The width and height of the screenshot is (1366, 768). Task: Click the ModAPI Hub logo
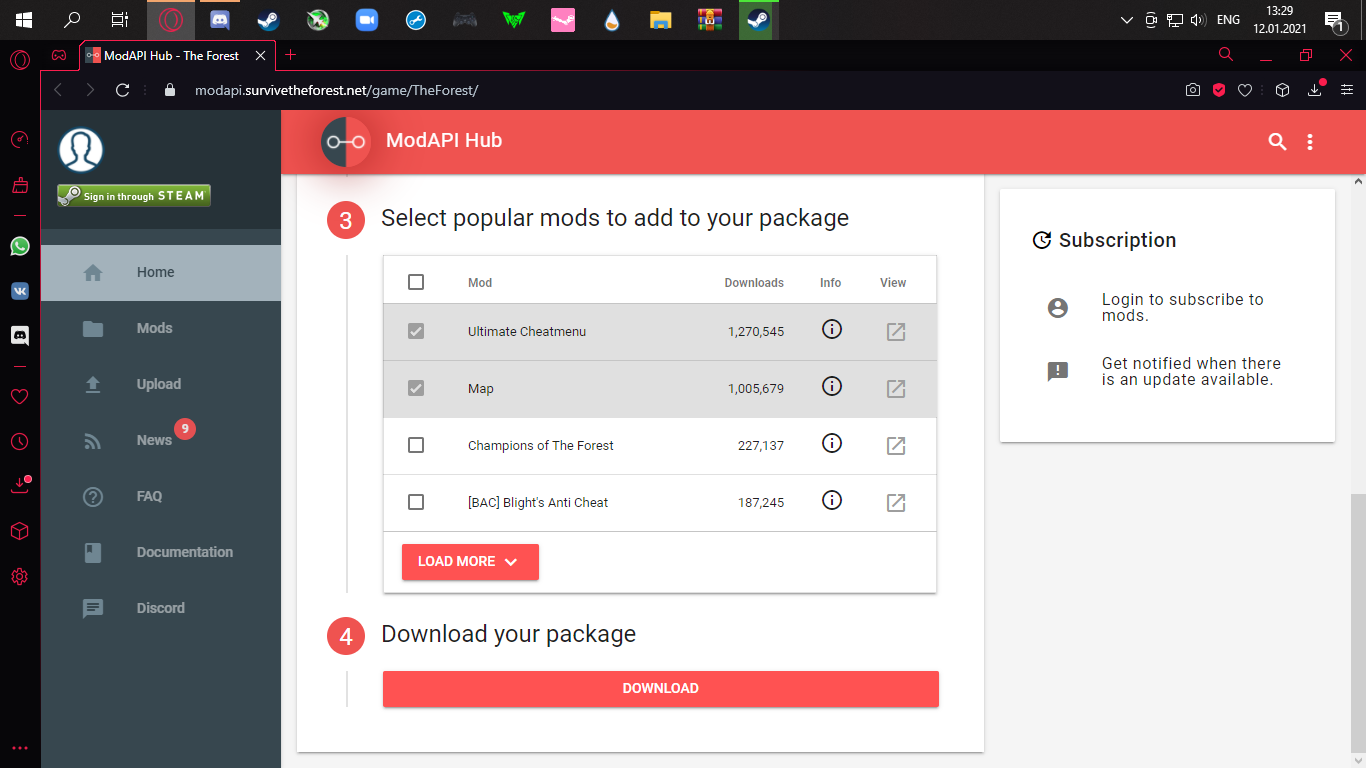pos(346,141)
